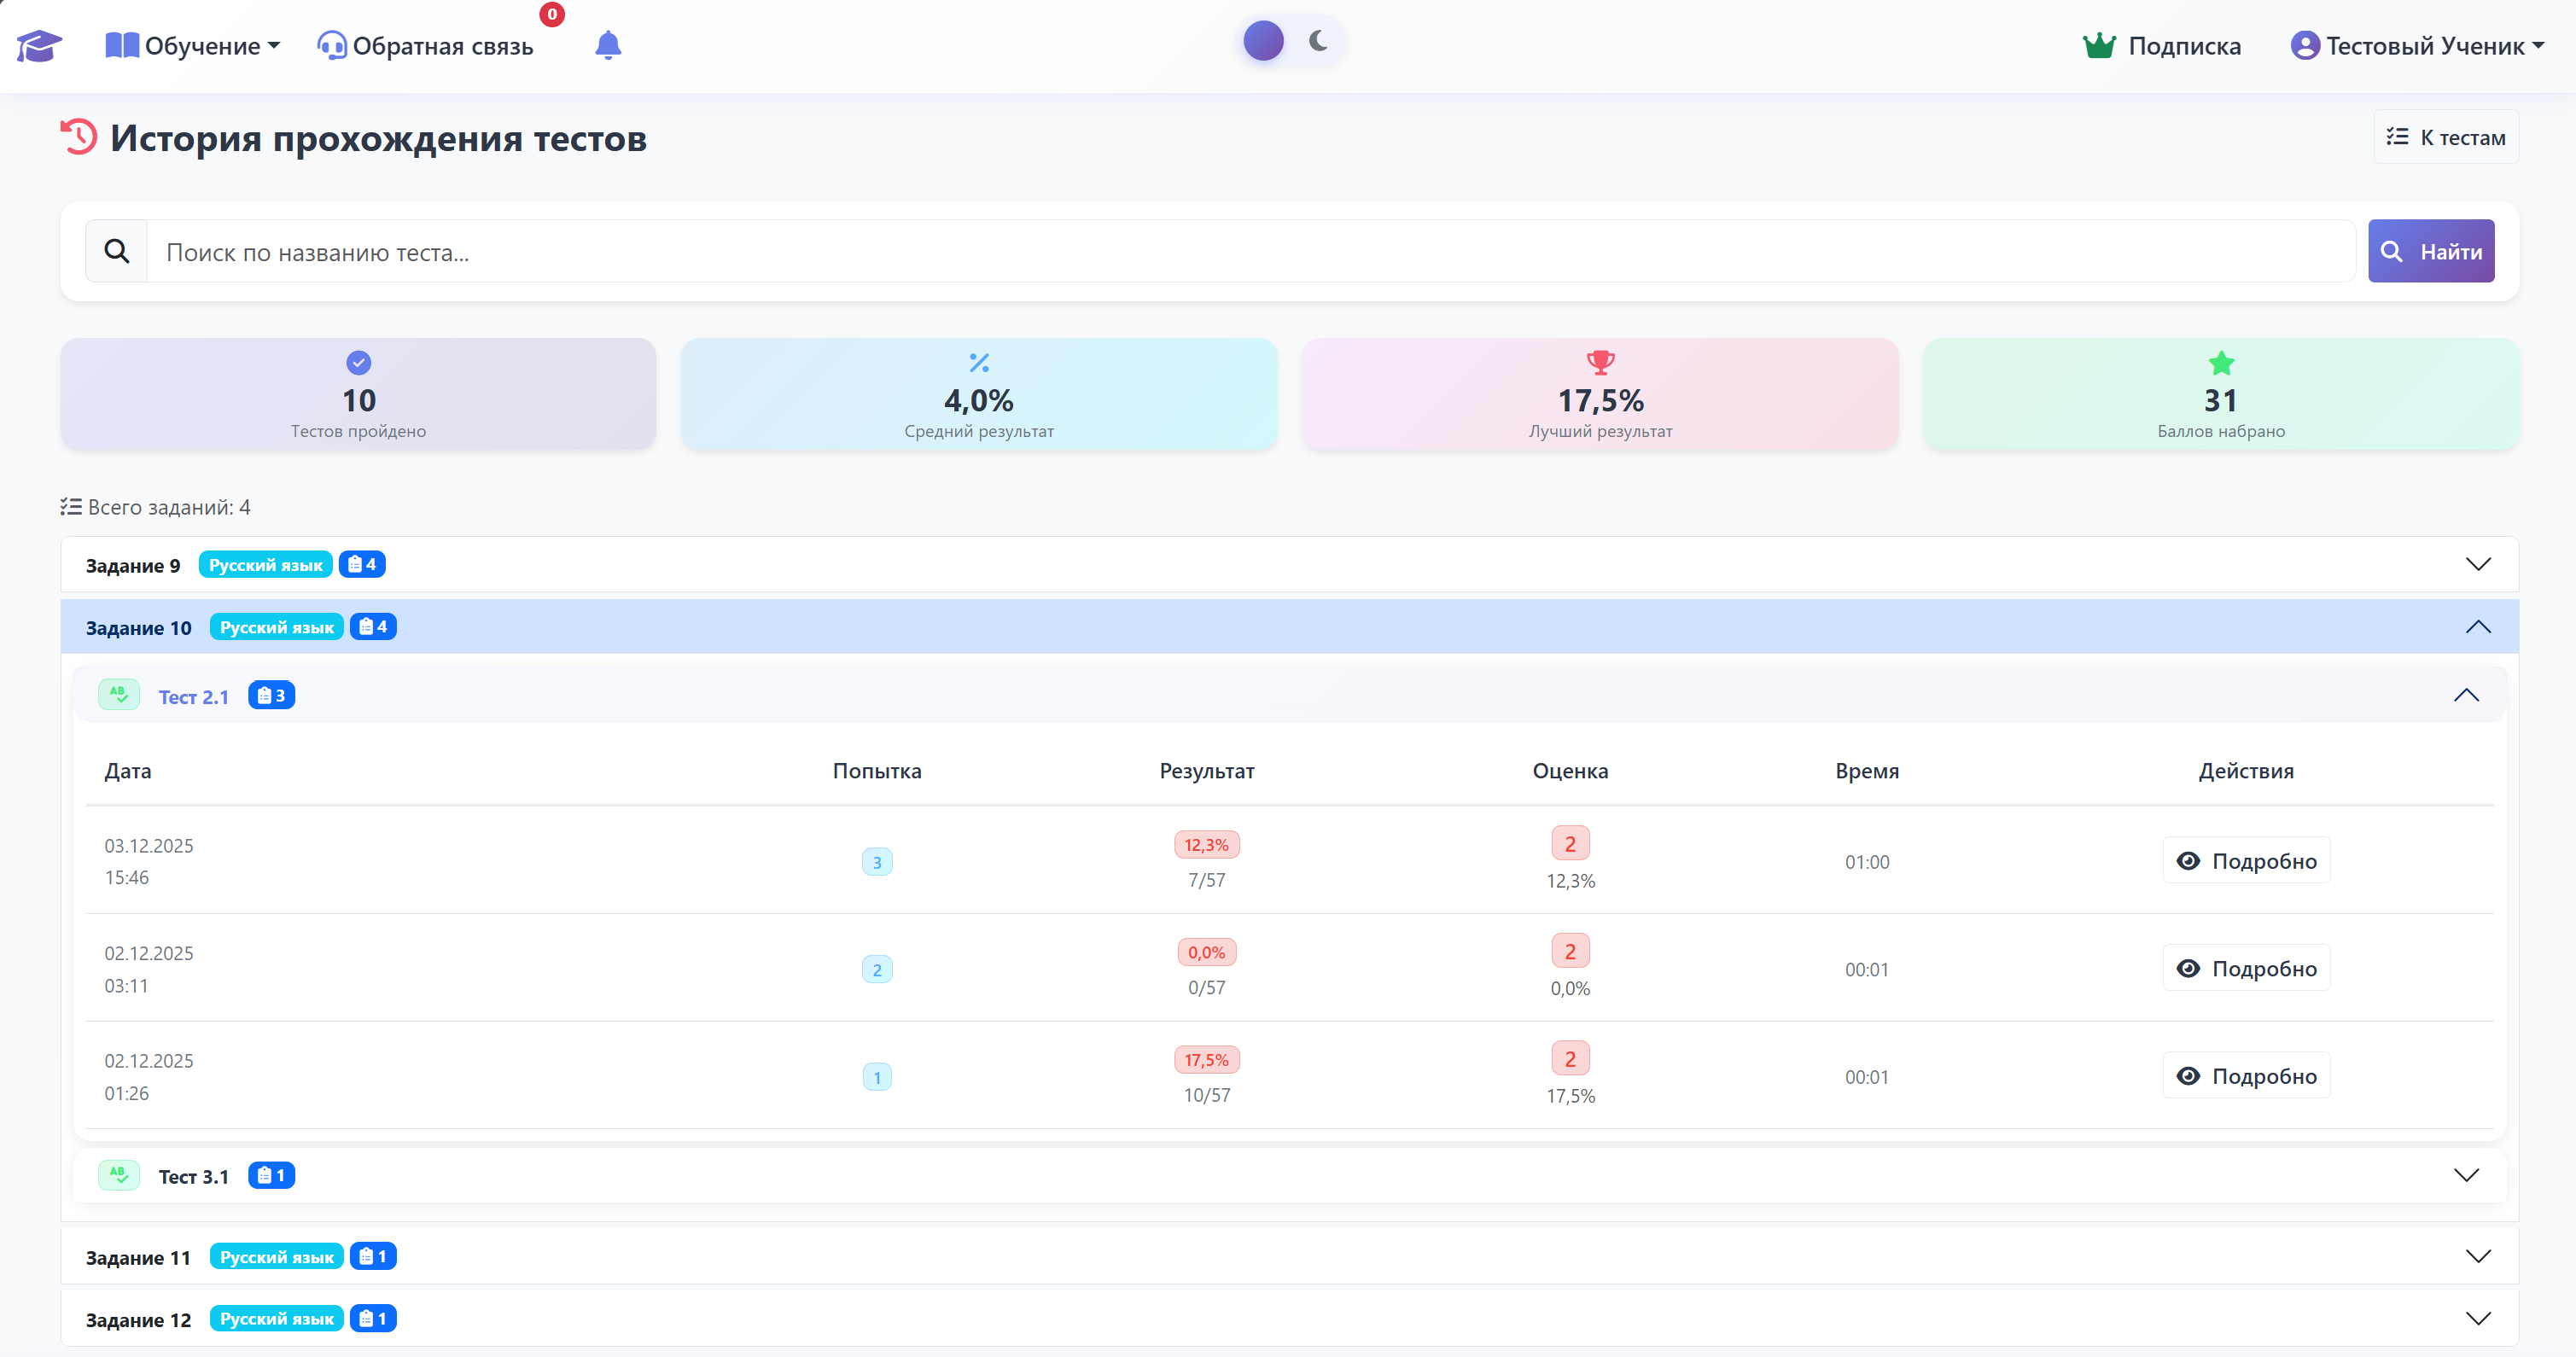
Task: Click the 17,5% result badge in table
Action: [1206, 1059]
